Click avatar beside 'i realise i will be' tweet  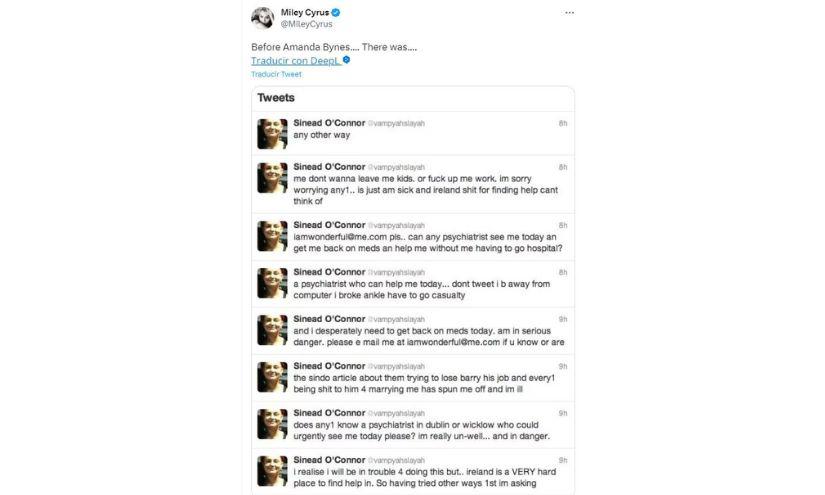(272, 471)
